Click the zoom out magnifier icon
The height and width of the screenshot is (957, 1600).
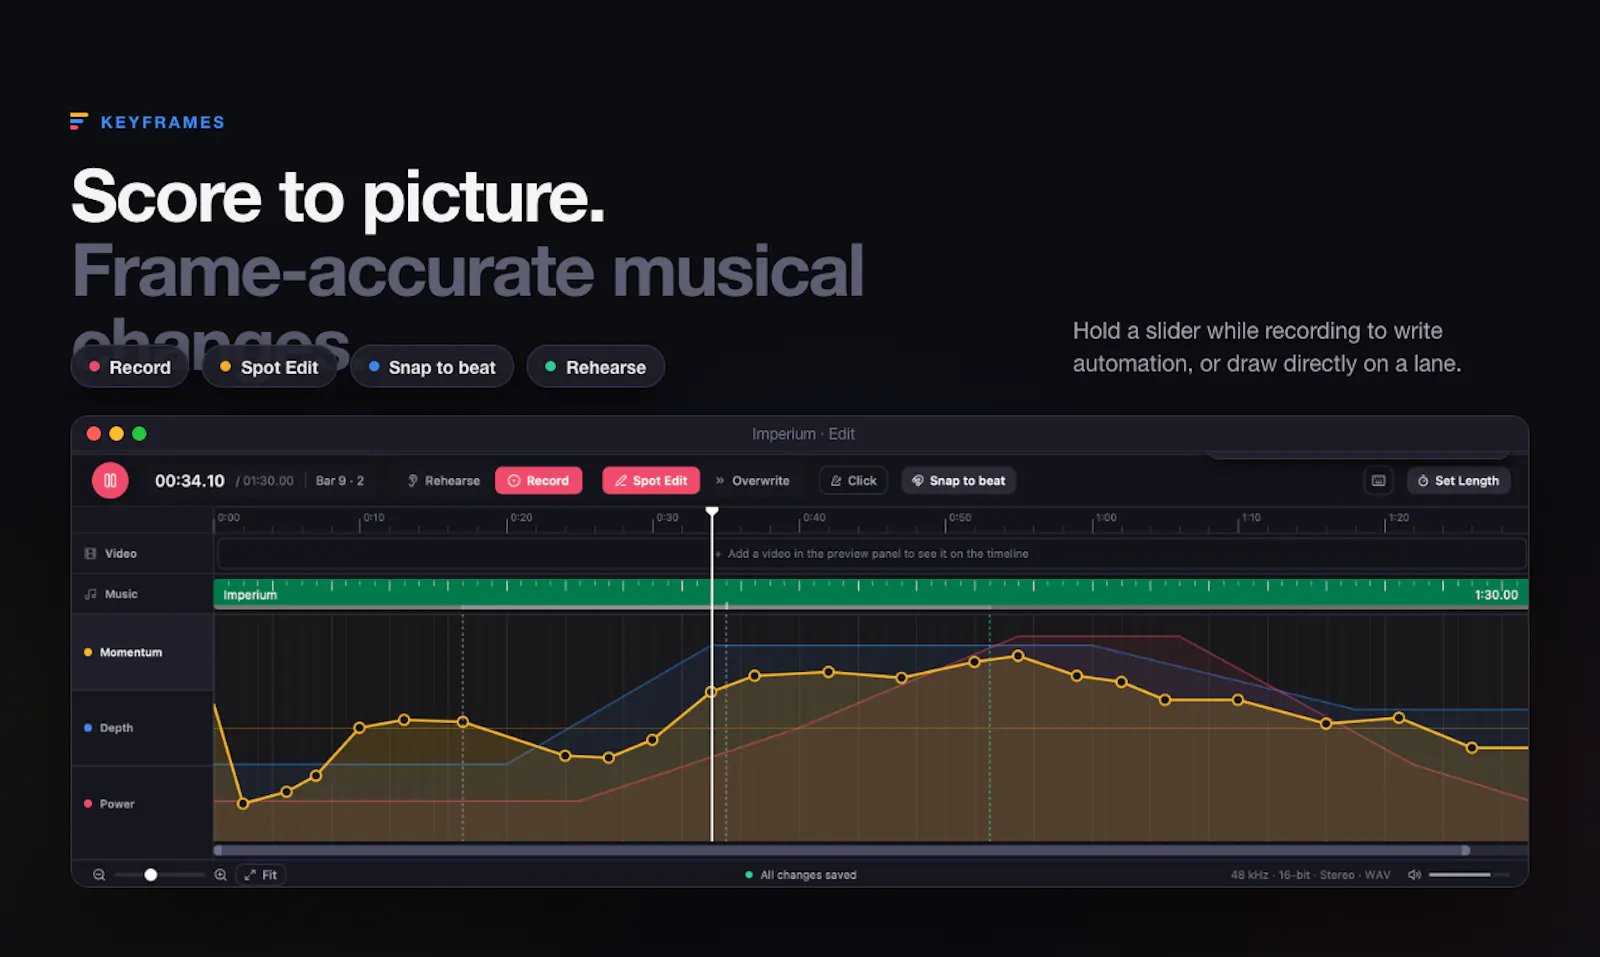pyautogui.click(x=99, y=875)
